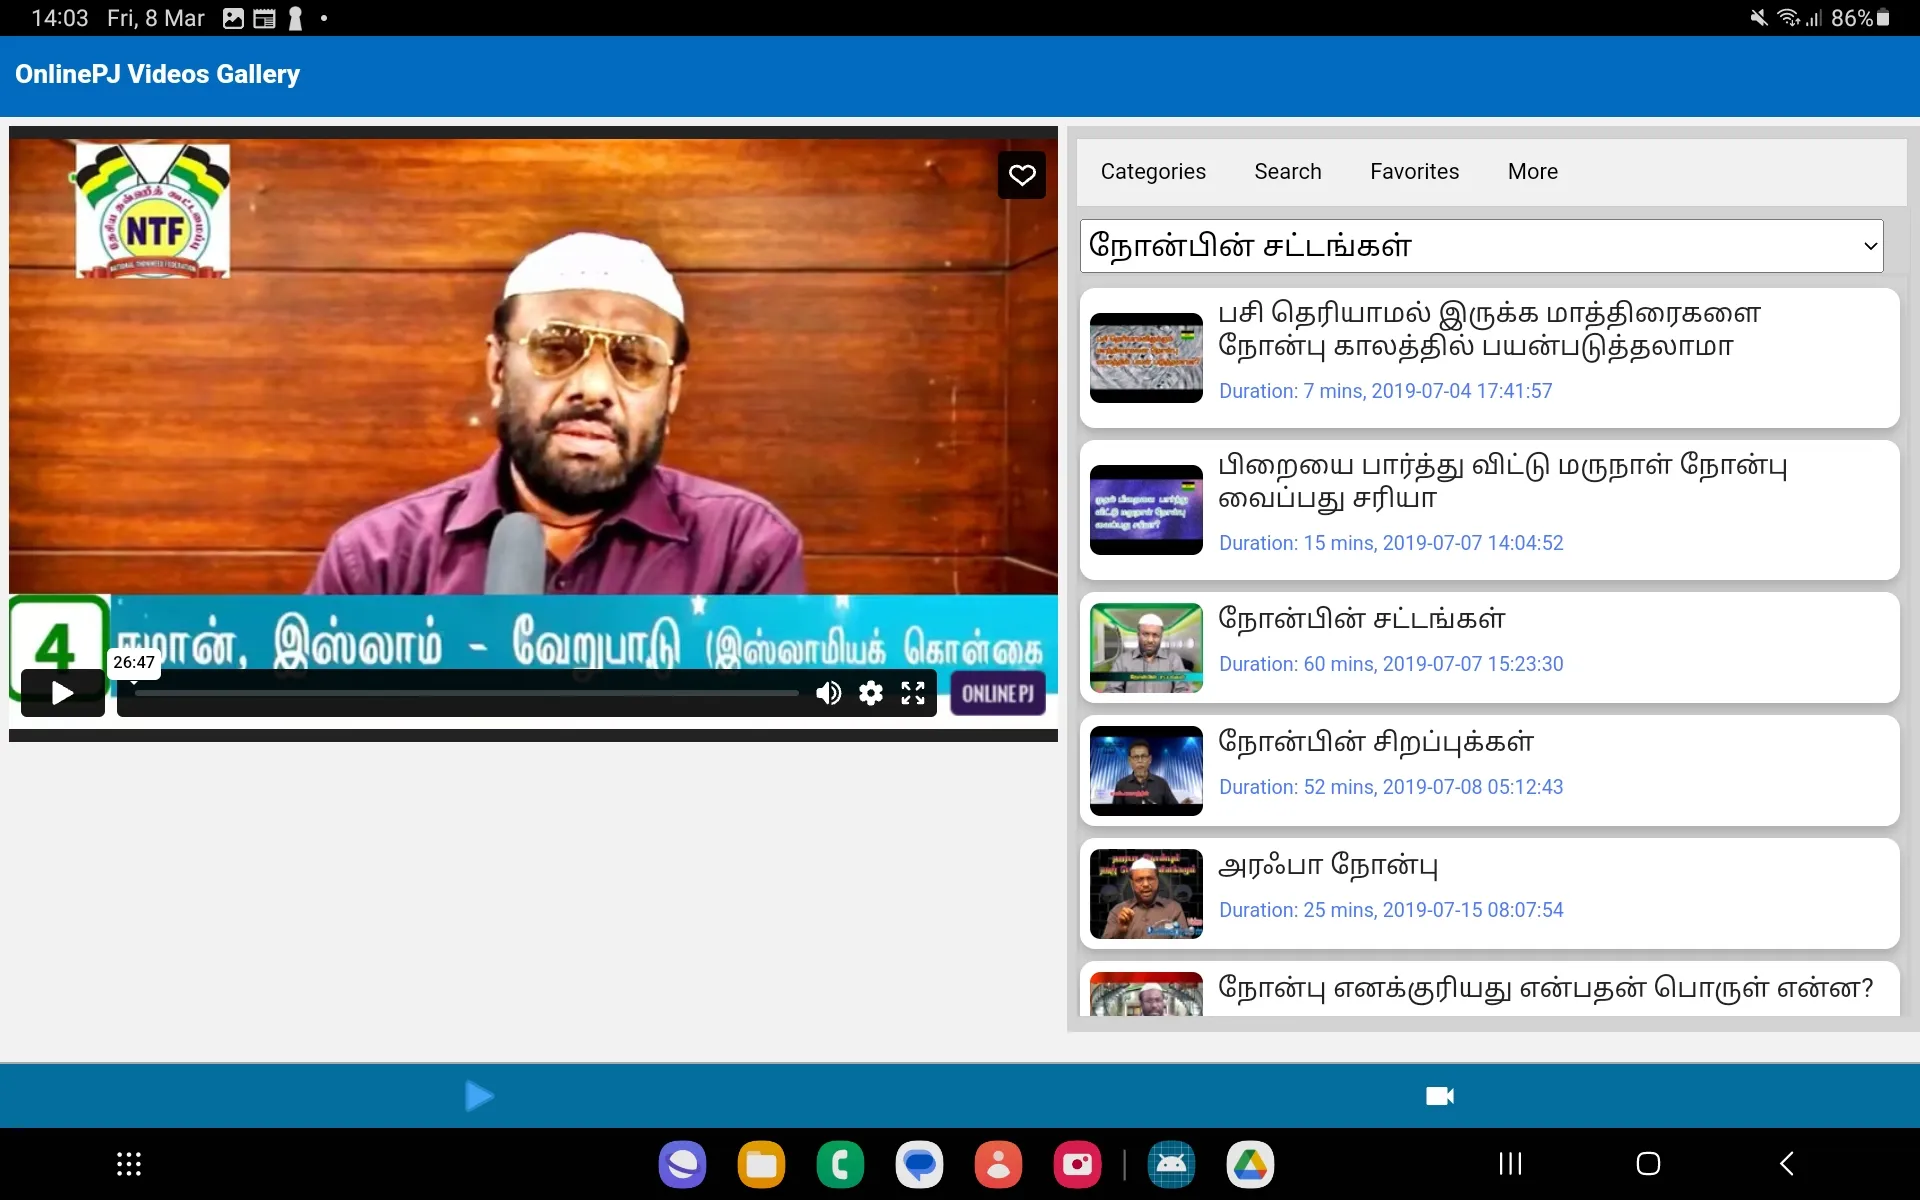Open Google Drive from the taskbar
This screenshot has width=1920, height=1200.
(1250, 1164)
